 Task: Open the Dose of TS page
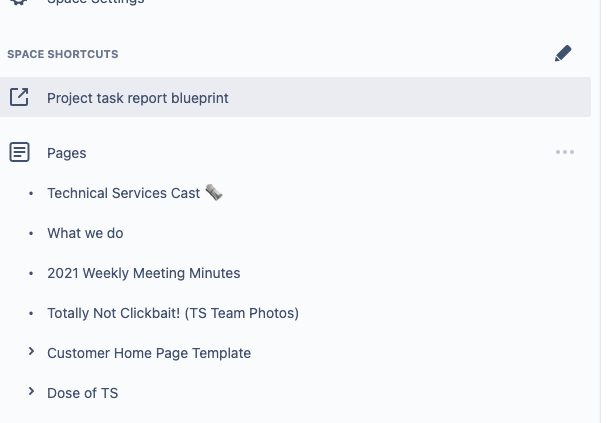coord(82,393)
